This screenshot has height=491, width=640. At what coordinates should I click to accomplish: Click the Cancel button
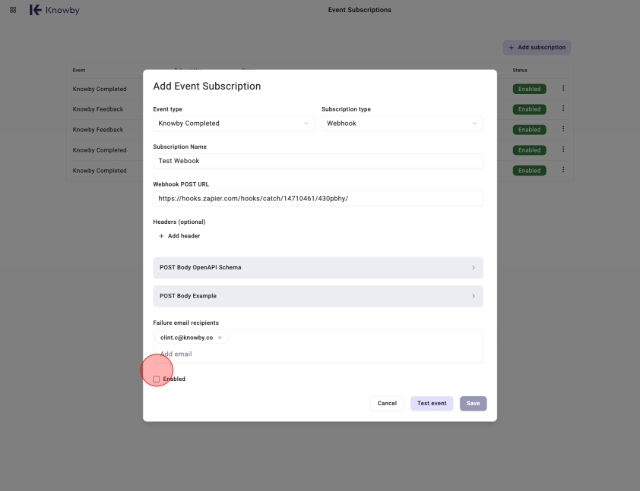387,403
